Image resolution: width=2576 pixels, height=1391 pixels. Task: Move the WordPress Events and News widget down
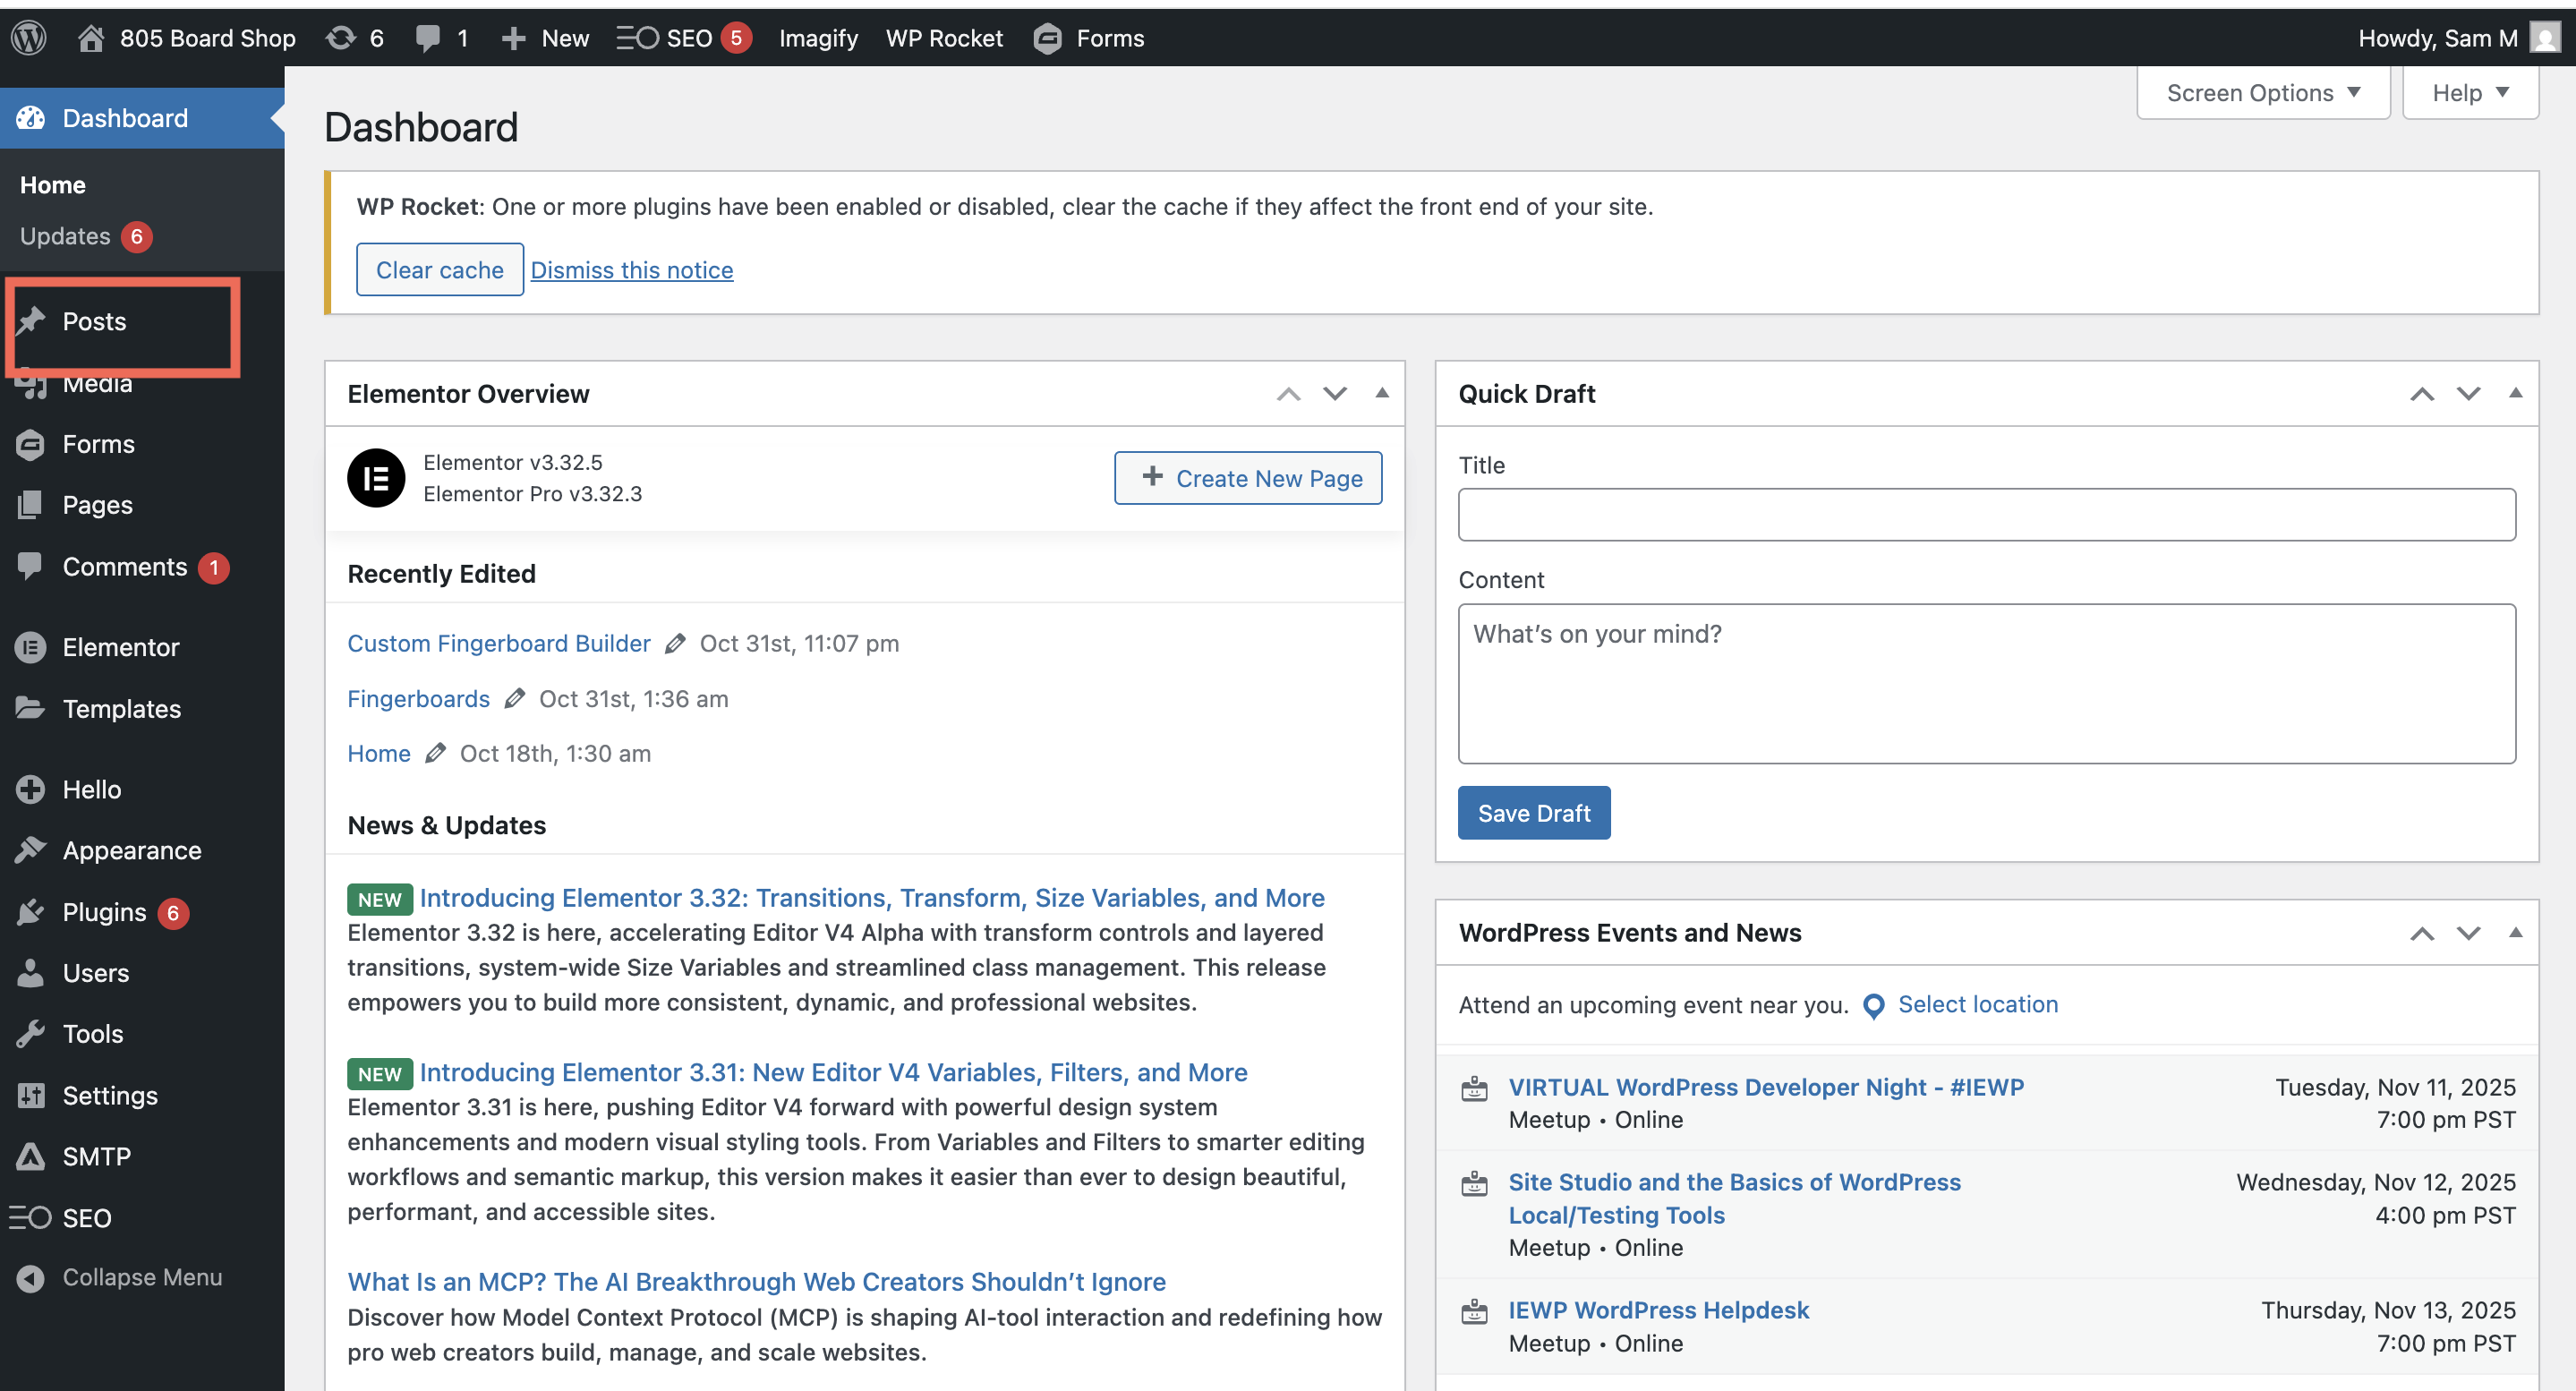tap(2468, 933)
